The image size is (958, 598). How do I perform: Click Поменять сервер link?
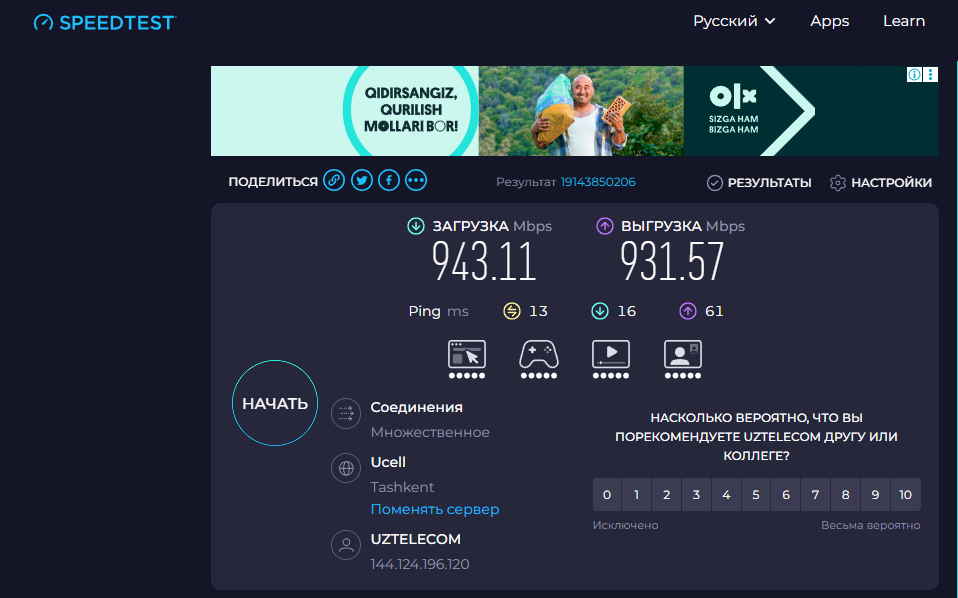point(435,509)
